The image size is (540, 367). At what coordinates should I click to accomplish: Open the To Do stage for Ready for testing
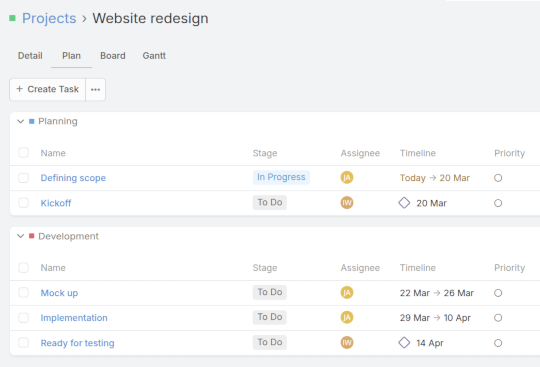click(x=270, y=342)
